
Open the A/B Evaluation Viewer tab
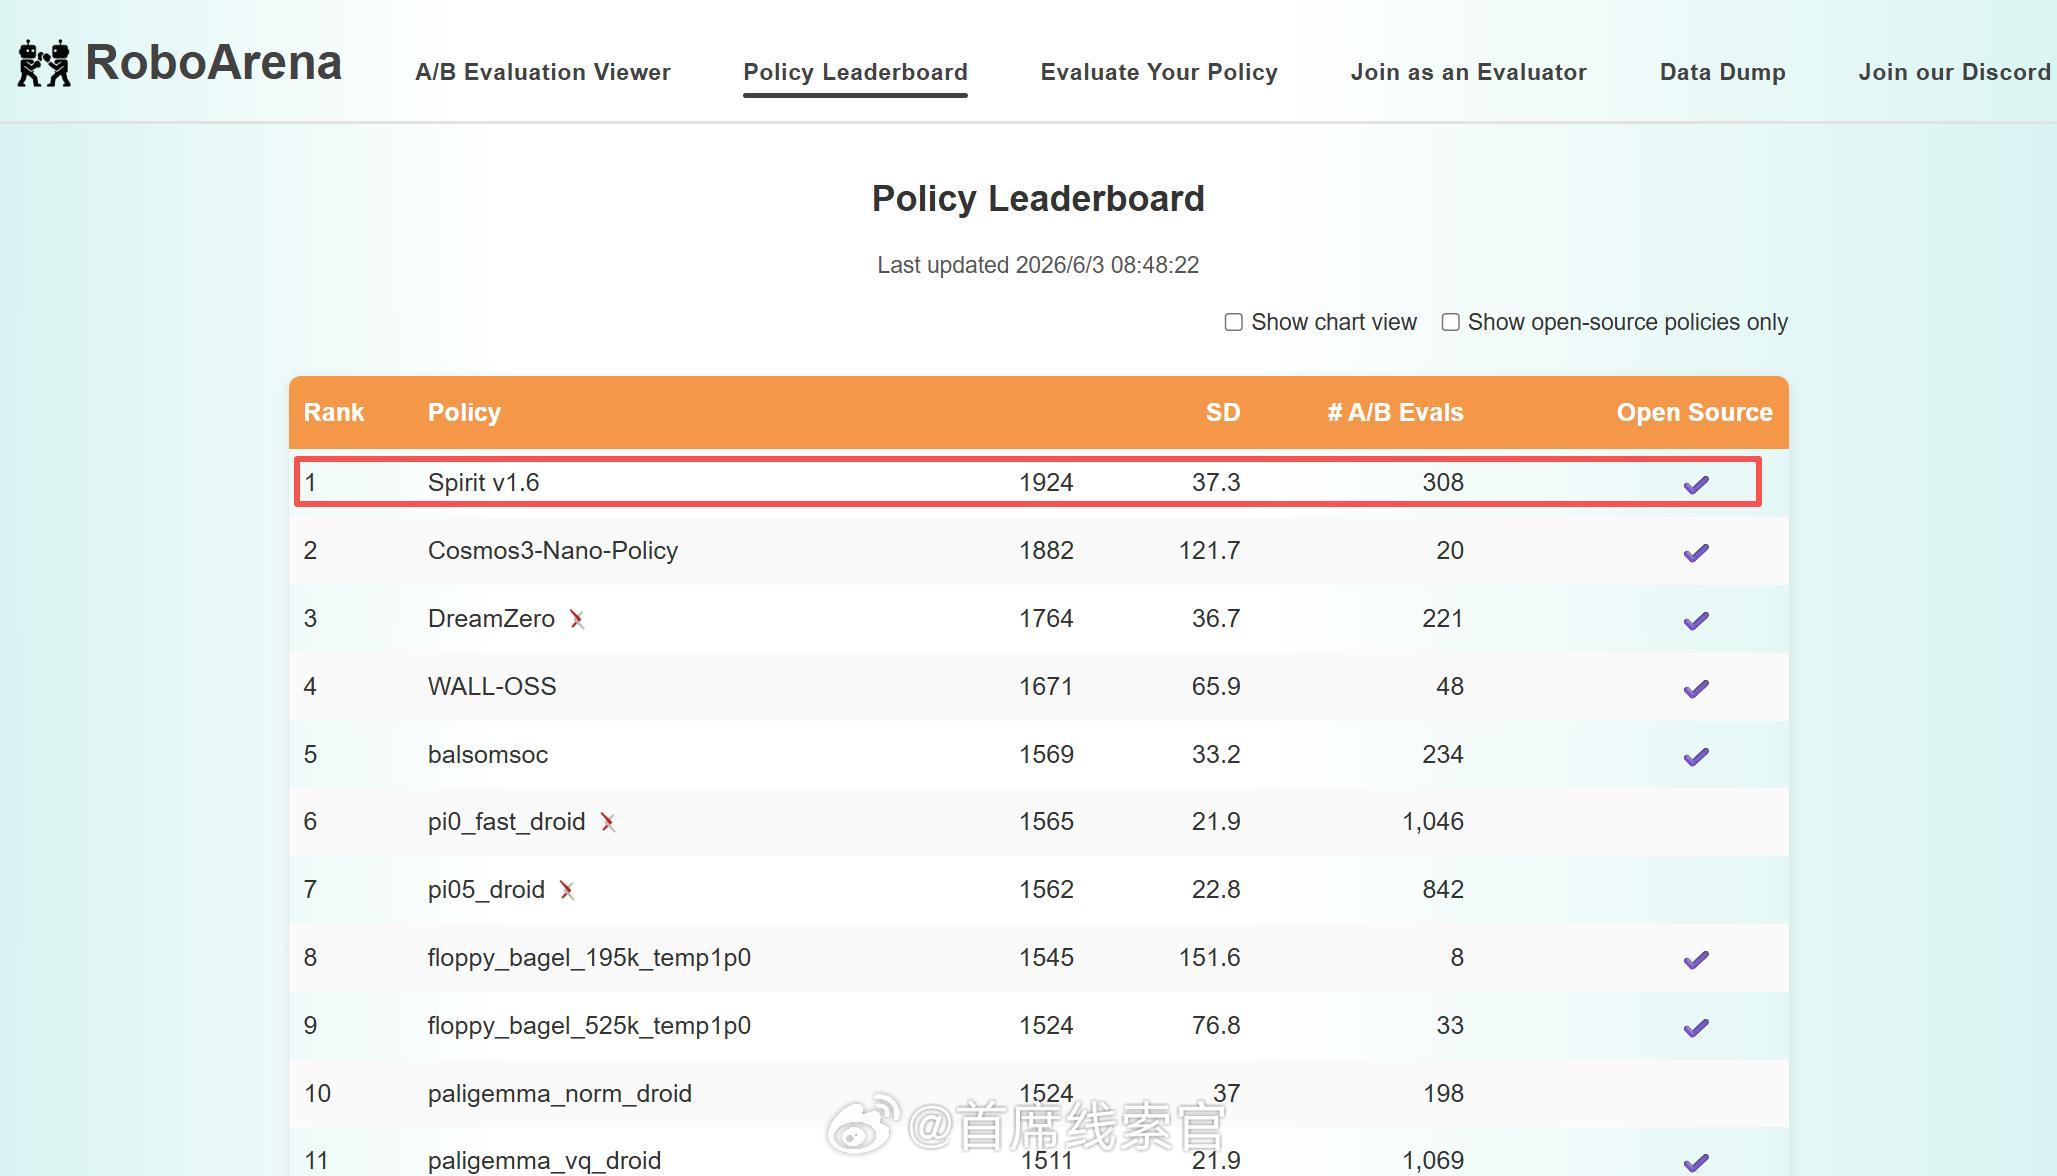(x=543, y=72)
